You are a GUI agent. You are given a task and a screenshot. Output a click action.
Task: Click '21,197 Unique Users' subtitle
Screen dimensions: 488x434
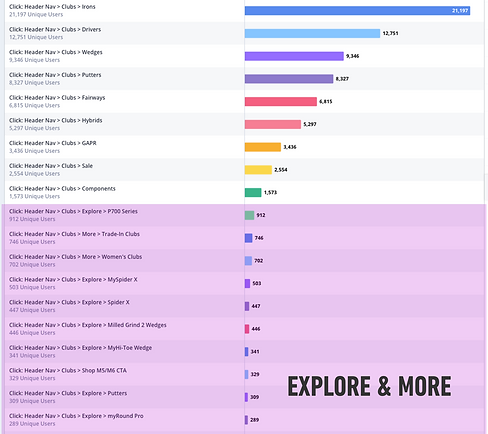36,15
